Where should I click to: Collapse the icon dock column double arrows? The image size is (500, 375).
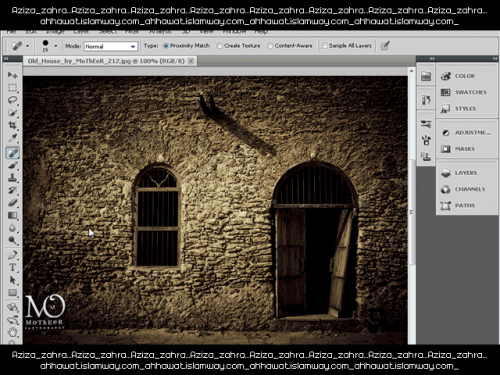432,59
